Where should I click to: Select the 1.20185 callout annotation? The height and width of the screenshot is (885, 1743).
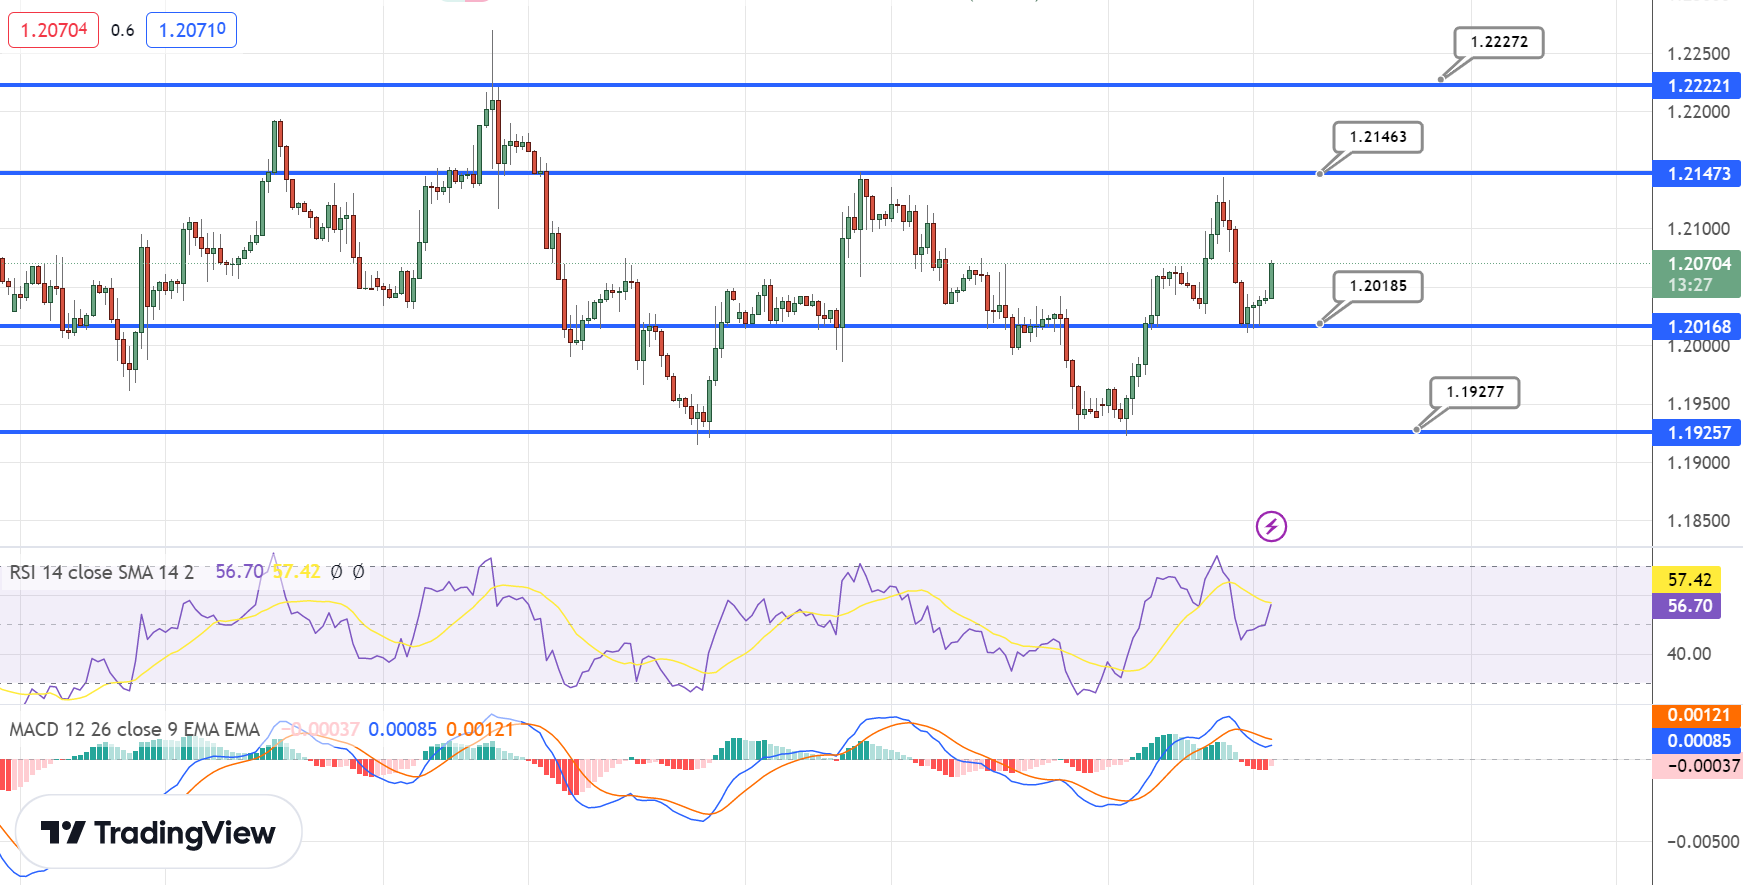[1377, 286]
